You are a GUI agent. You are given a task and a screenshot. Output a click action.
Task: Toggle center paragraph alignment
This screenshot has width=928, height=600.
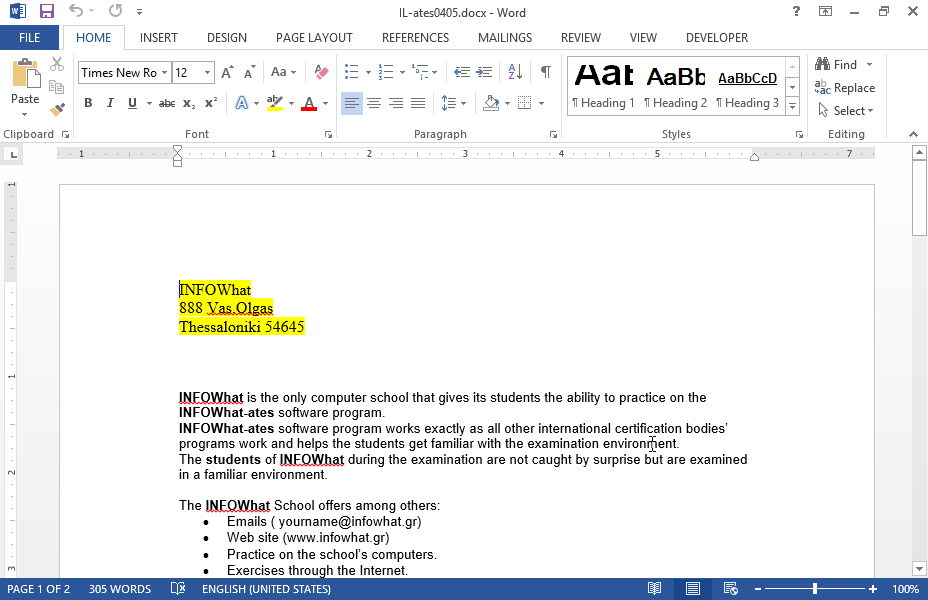coord(374,102)
